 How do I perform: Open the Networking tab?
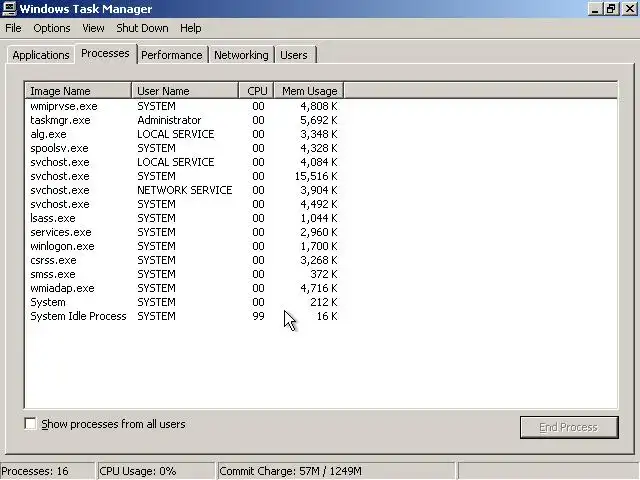click(x=241, y=55)
